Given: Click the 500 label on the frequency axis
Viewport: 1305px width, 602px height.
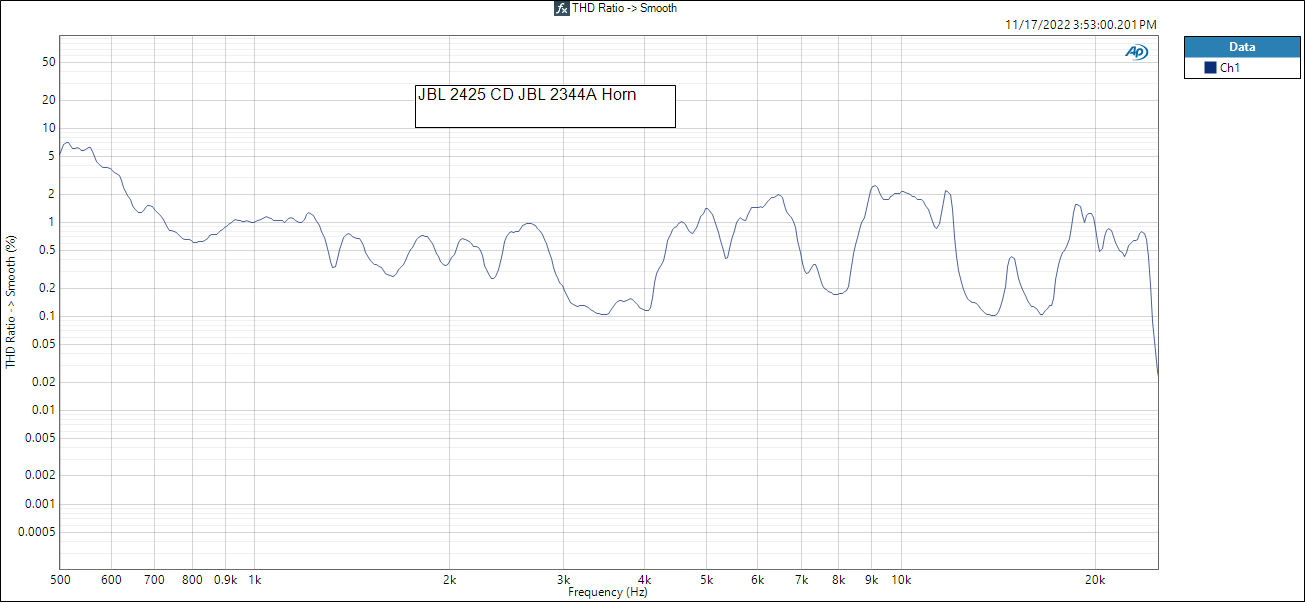Looking at the screenshot, I should [60, 579].
